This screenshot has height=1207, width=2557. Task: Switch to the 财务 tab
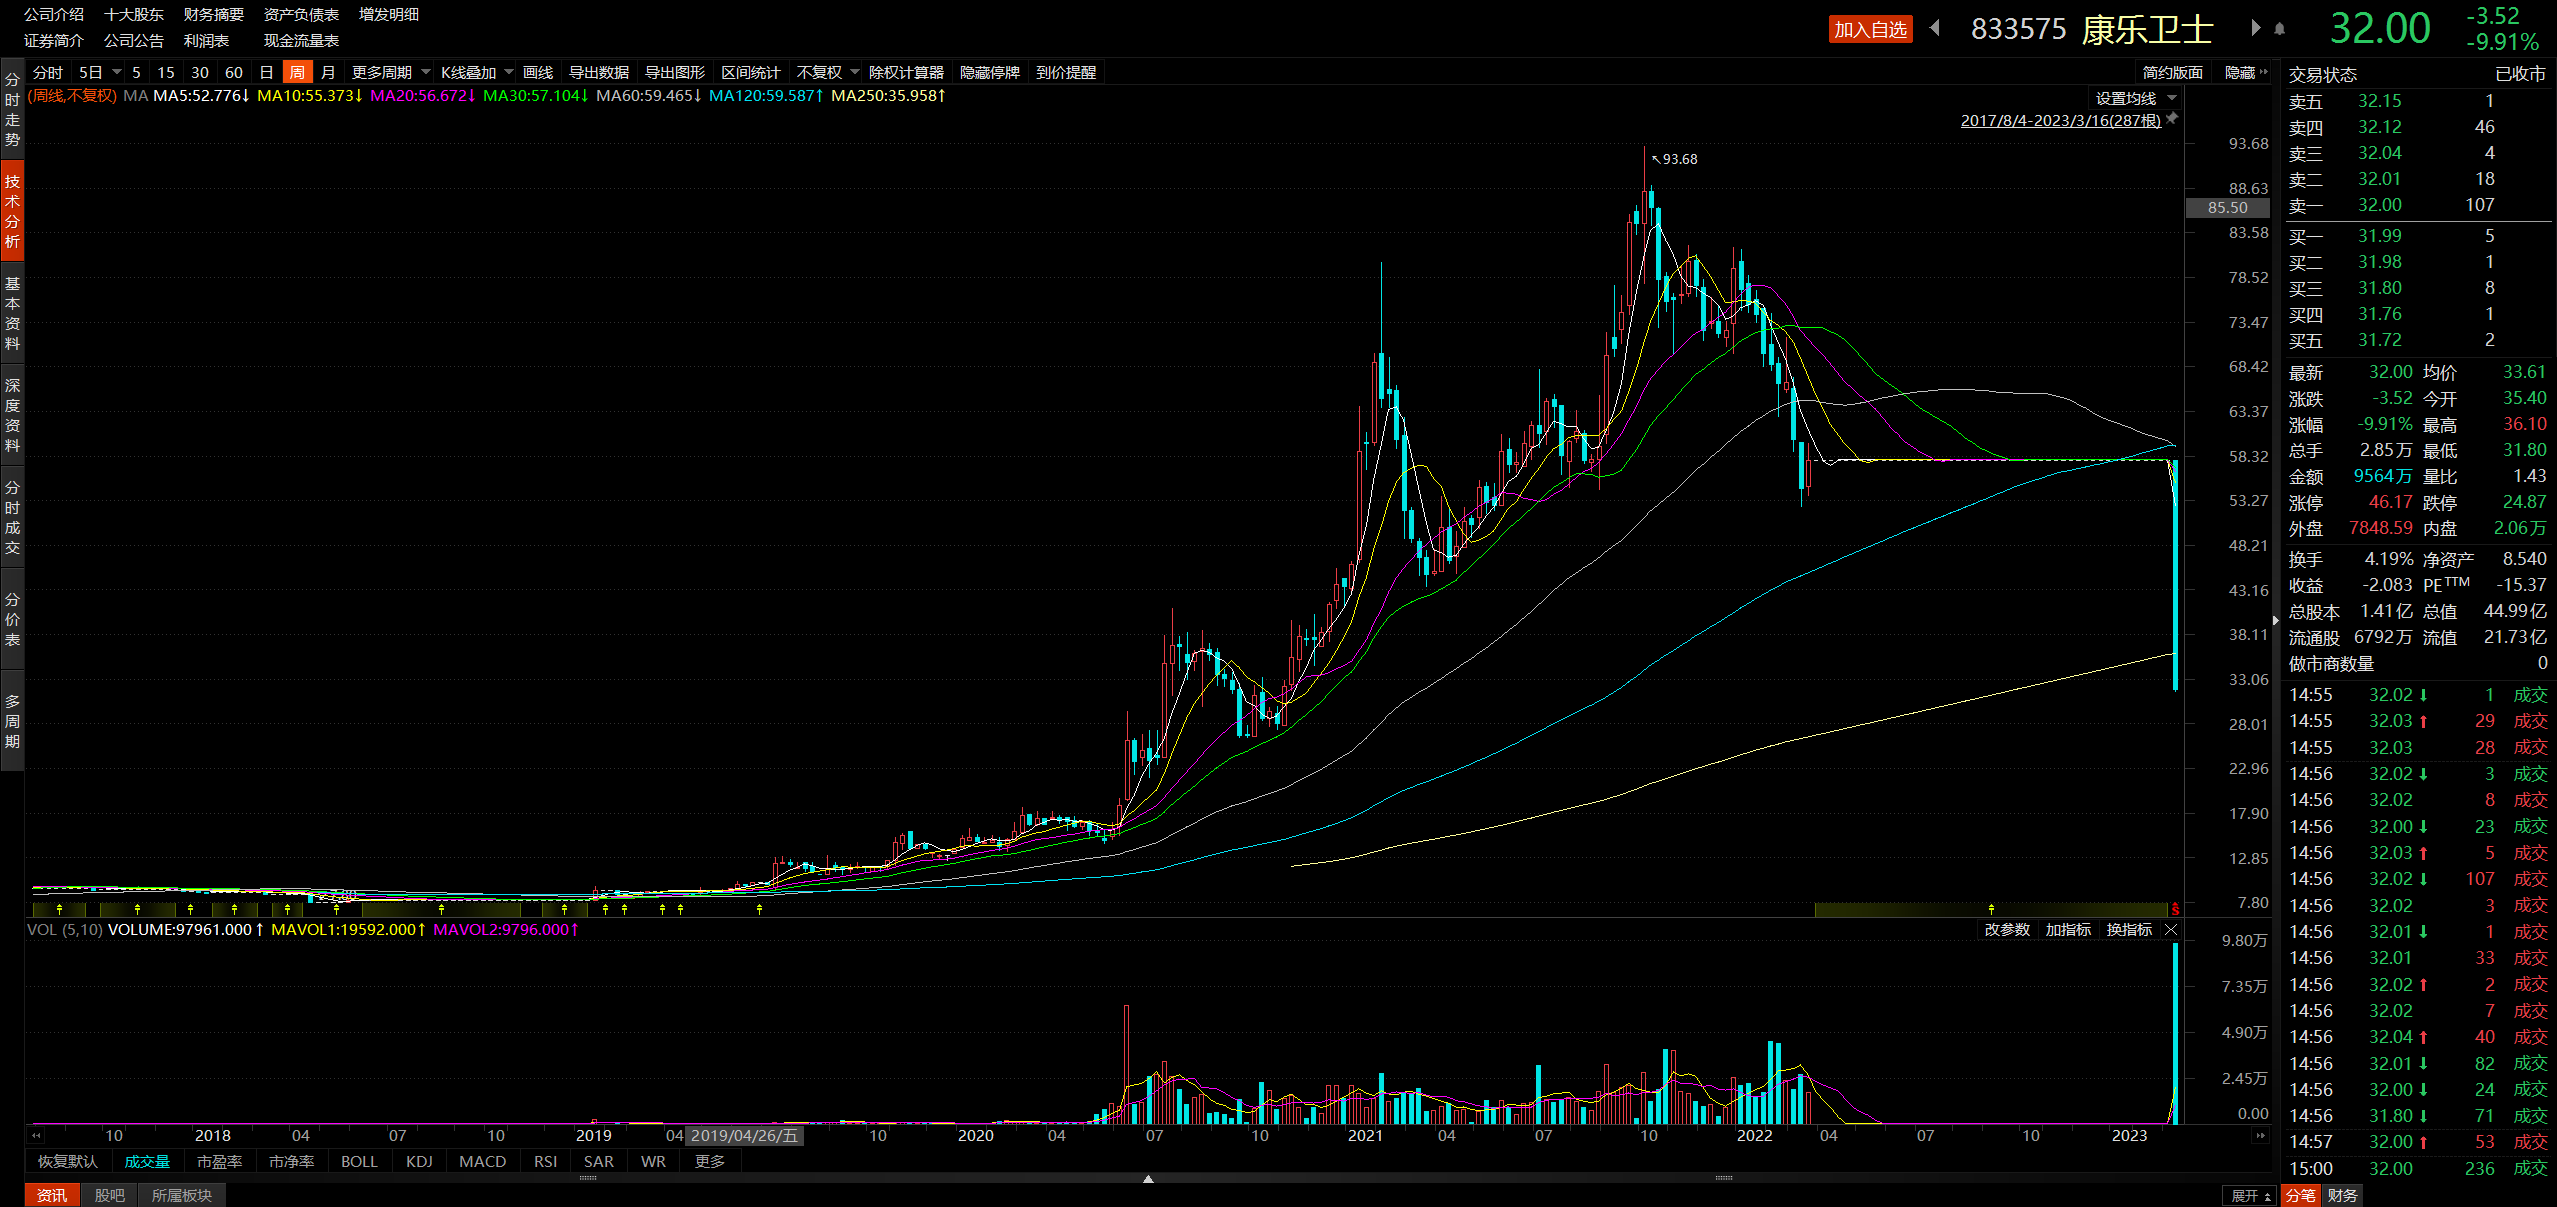pos(2342,1195)
